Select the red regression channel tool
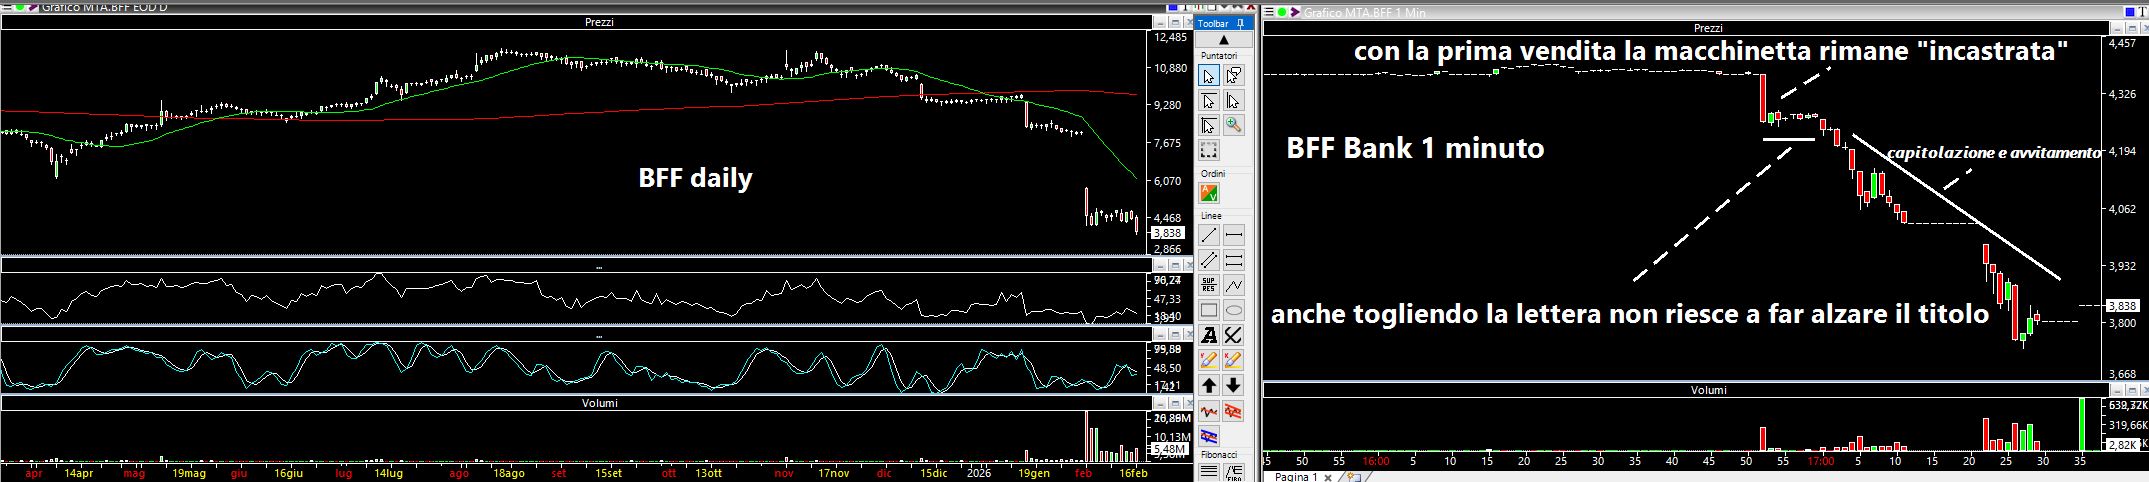 click(x=1234, y=410)
